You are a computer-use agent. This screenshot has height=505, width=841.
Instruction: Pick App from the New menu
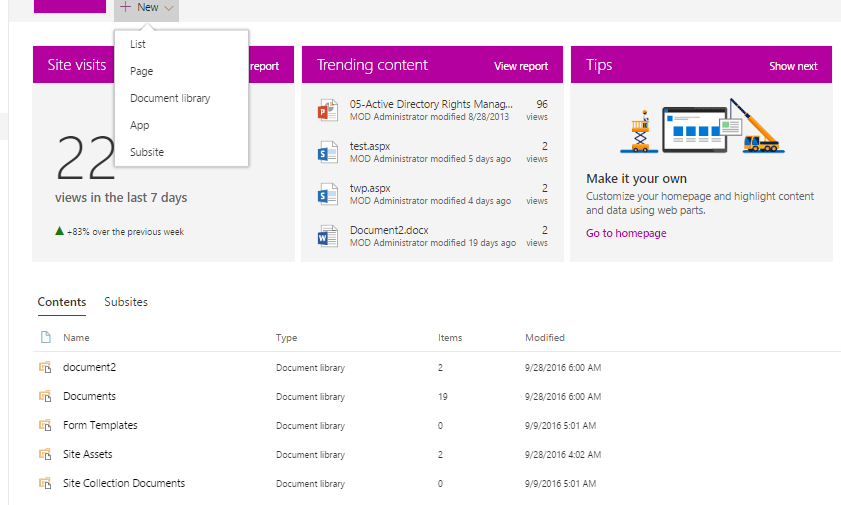coord(139,125)
